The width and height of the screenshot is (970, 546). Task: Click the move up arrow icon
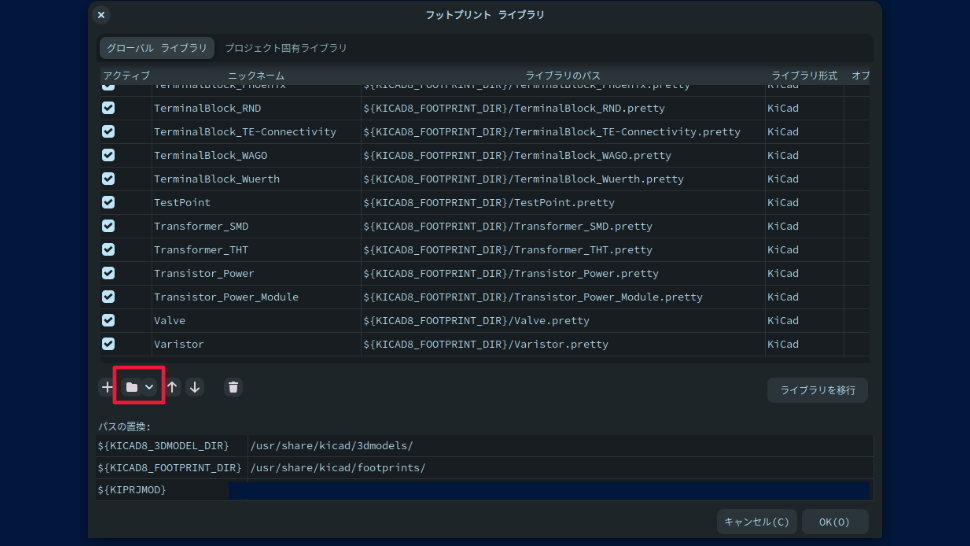[x=172, y=387]
